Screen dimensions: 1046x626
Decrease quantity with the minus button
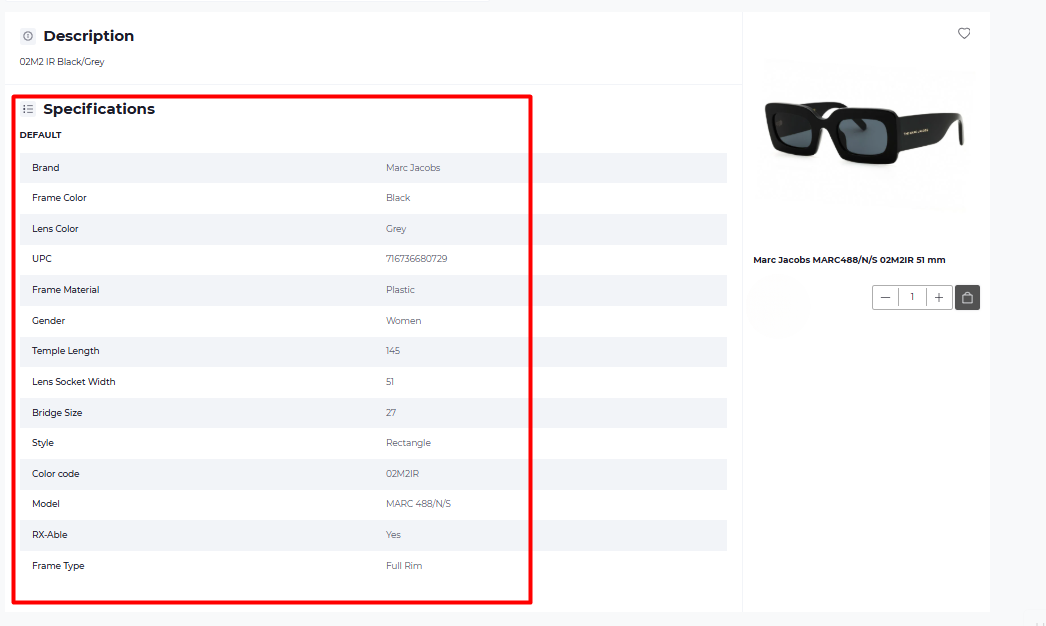tap(885, 298)
